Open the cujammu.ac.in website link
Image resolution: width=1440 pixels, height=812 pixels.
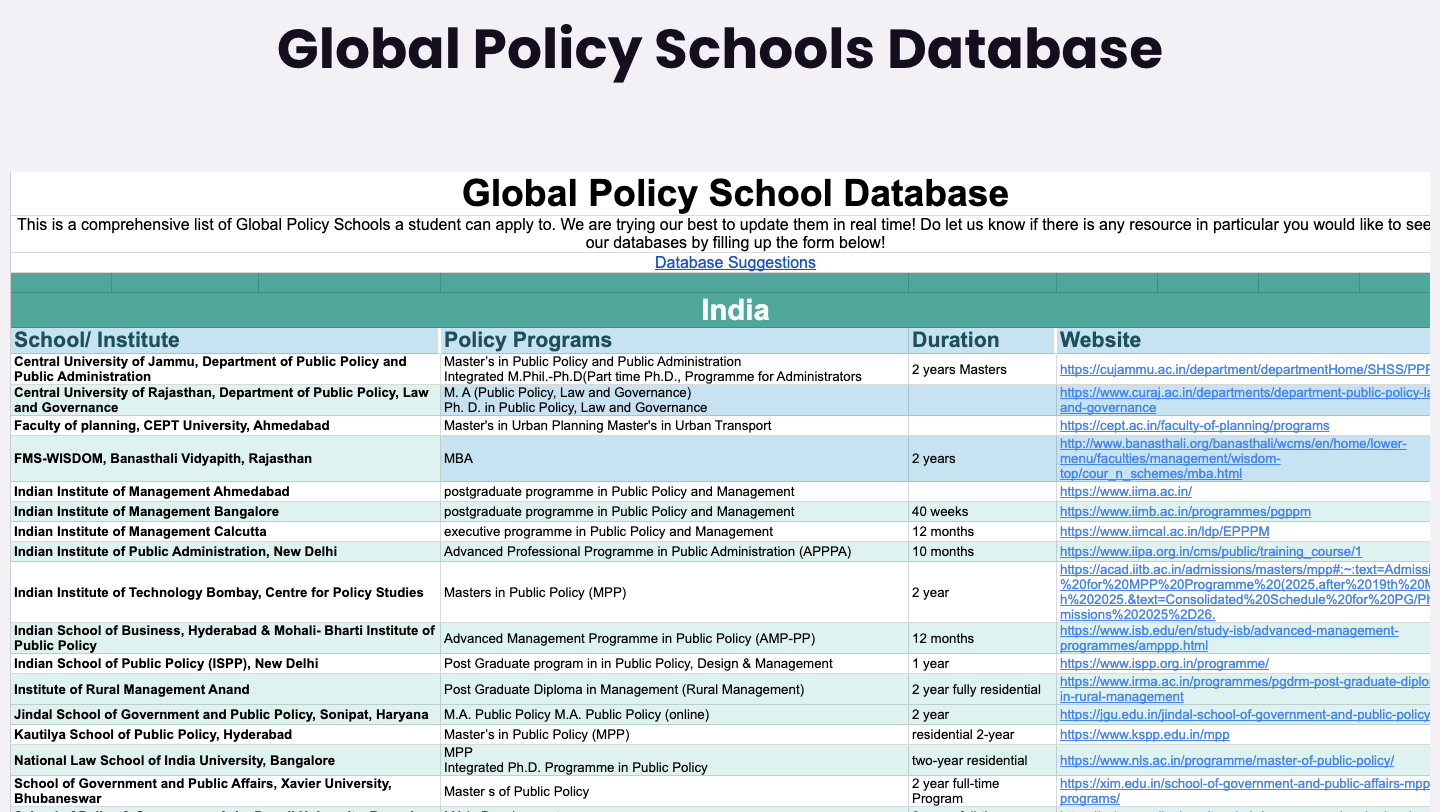[x=1245, y=369]
